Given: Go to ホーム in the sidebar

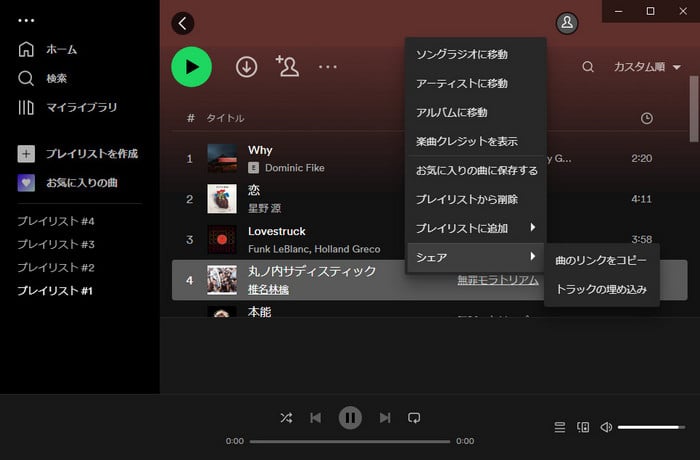Looking at the screenshot, I should click(x=47, y=49).
